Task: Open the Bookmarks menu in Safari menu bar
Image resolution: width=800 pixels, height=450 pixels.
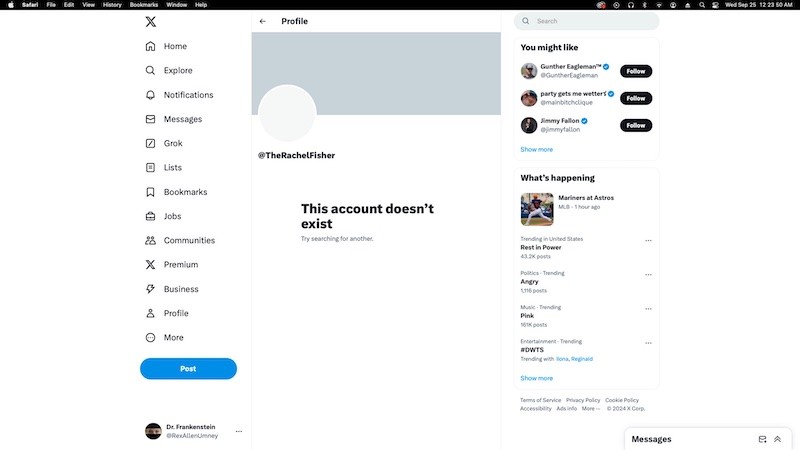Action: (144, 5)
